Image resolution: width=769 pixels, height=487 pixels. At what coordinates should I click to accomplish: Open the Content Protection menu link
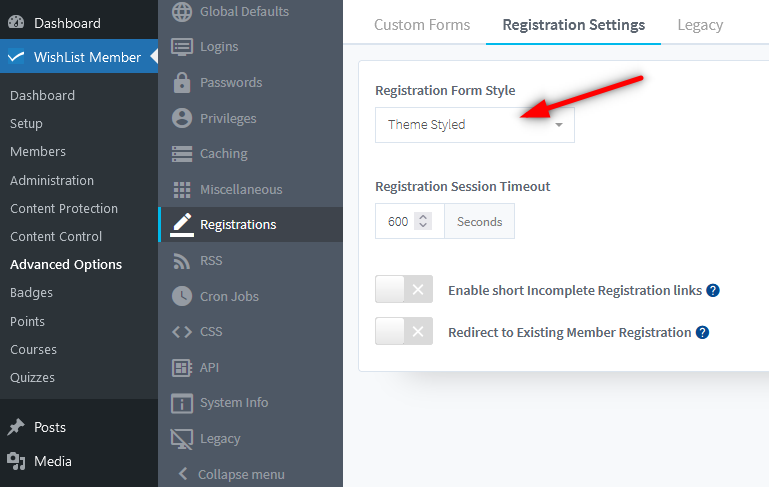[x=64, y=209]
